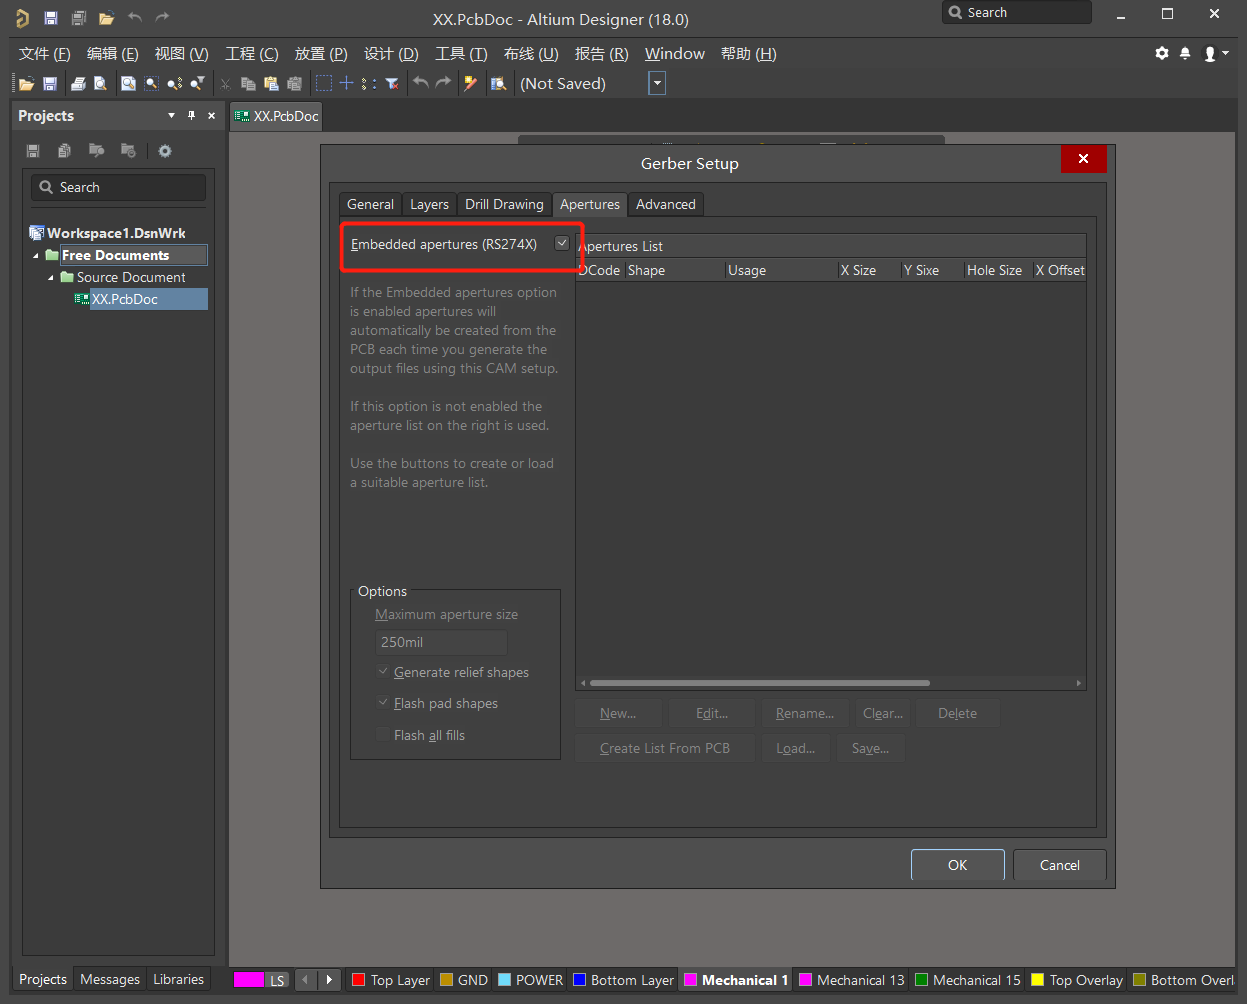The image size is (1247, 1004).
Task: Click the Copy icon in the toolbar
Action: click(248, 84)
